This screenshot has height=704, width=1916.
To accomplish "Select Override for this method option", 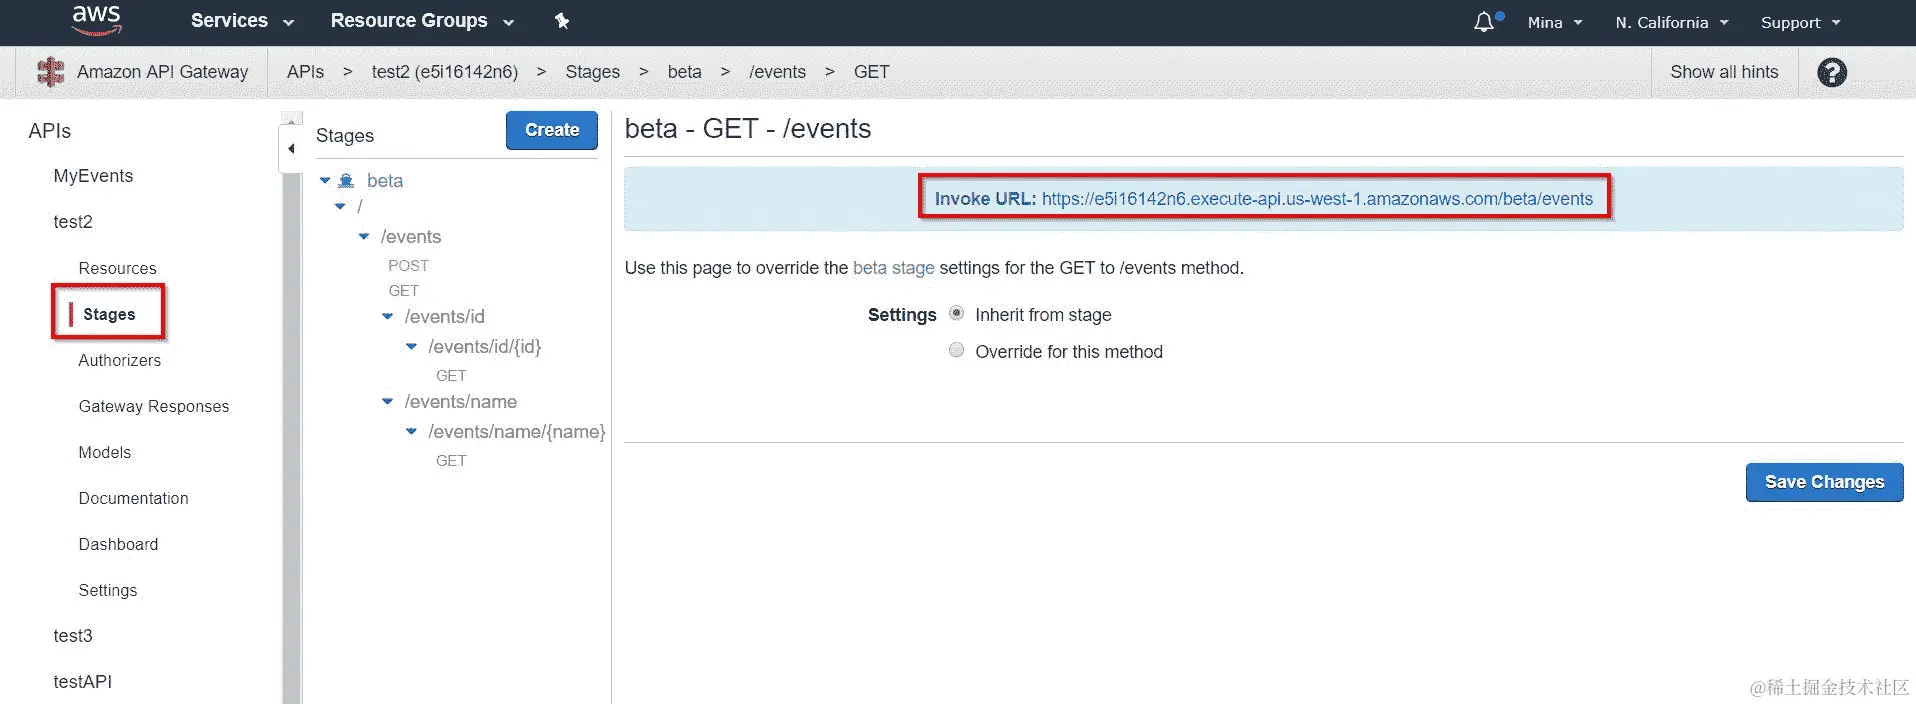I will pyautogui.click(x=957, y=351).
